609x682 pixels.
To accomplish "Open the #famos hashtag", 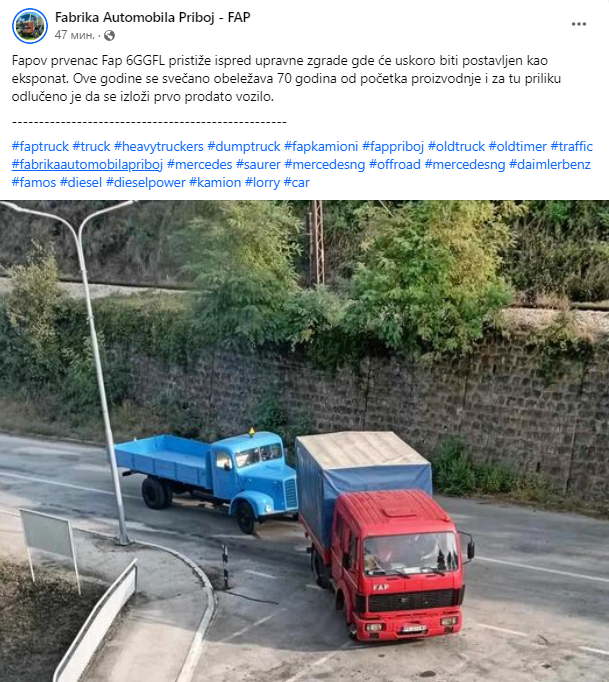I will click(34, 182).
